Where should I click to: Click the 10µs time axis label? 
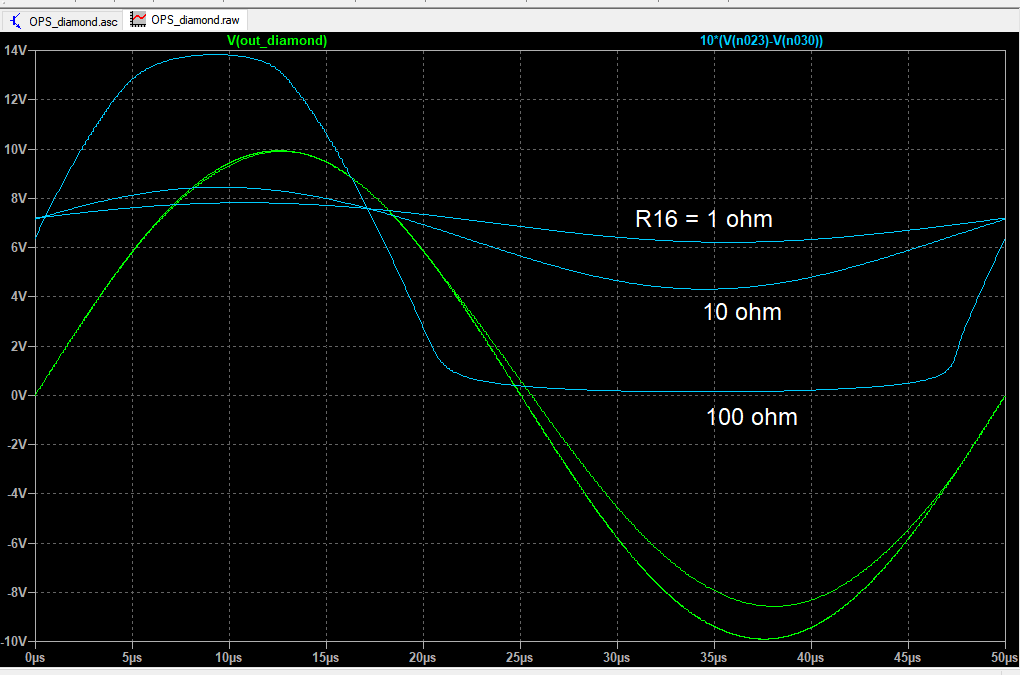point(228,657)
